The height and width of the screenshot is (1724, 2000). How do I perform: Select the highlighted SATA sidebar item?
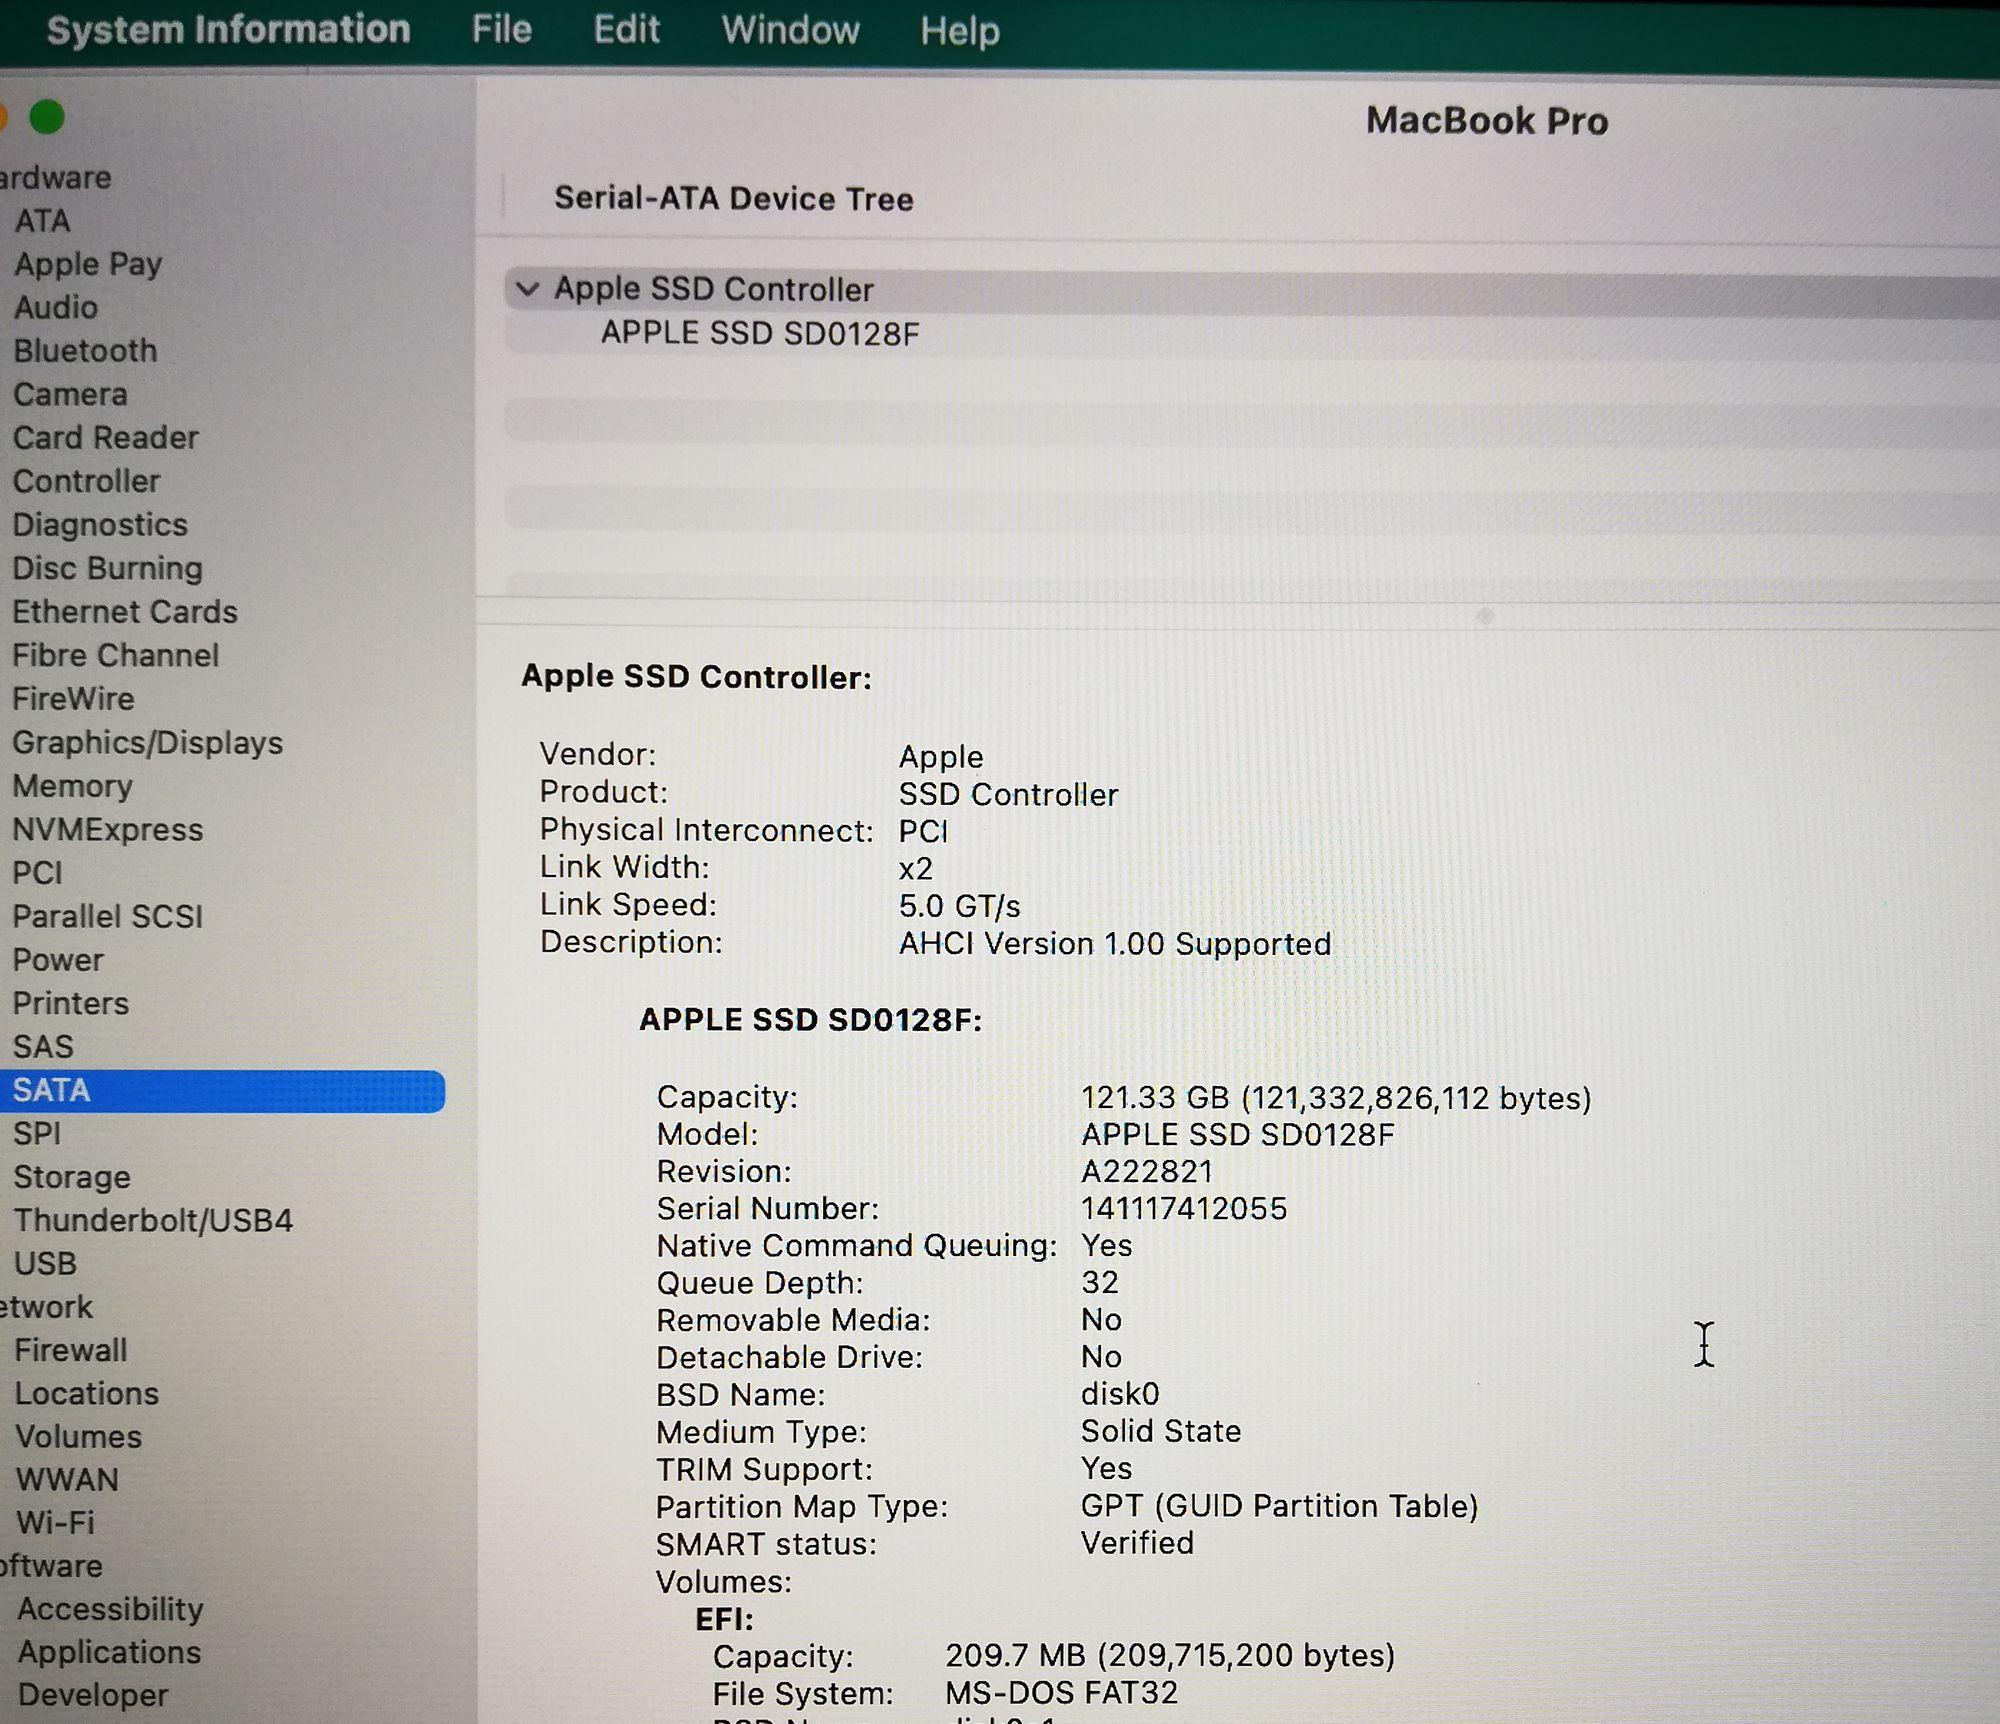click(222, 1091)
